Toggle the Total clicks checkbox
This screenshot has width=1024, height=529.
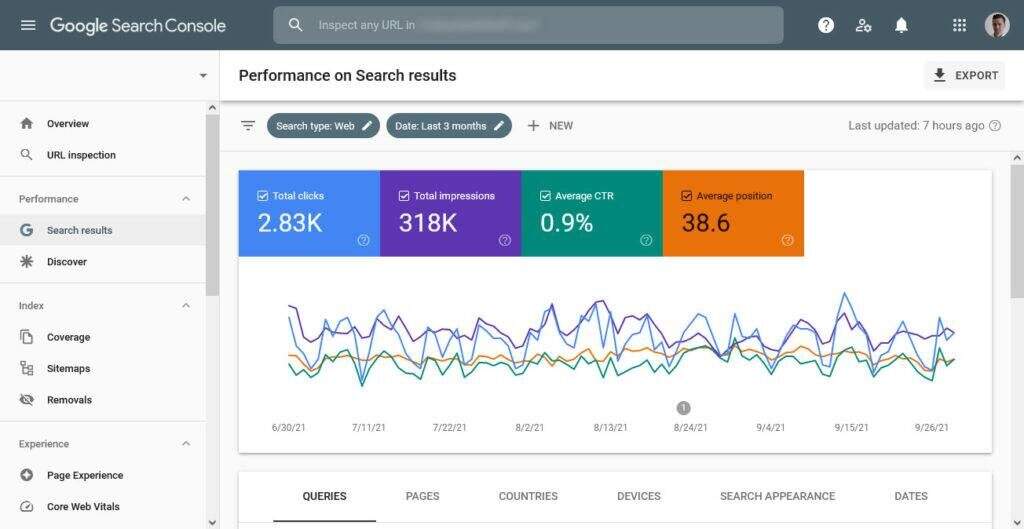coord(263,196)
